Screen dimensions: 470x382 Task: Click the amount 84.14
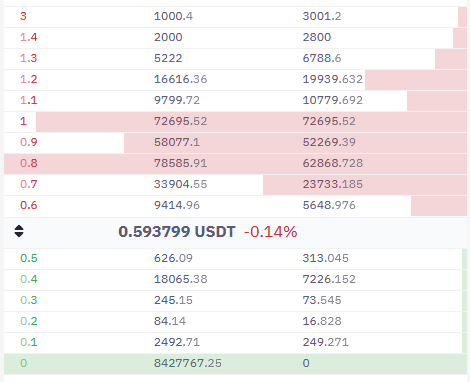point(170,321)
